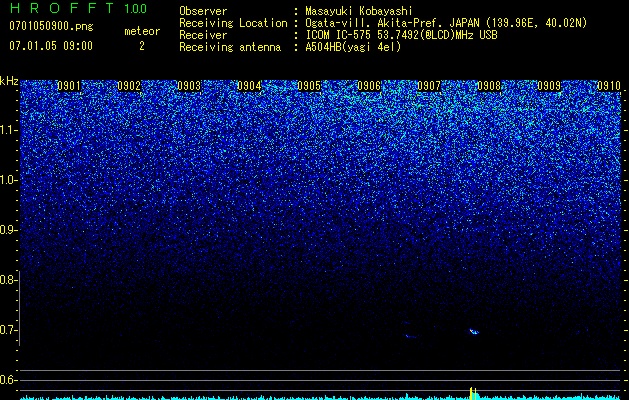Click the 0.8 frequency axis label
This screenshot has width=629, height=400.
point(8,280)
